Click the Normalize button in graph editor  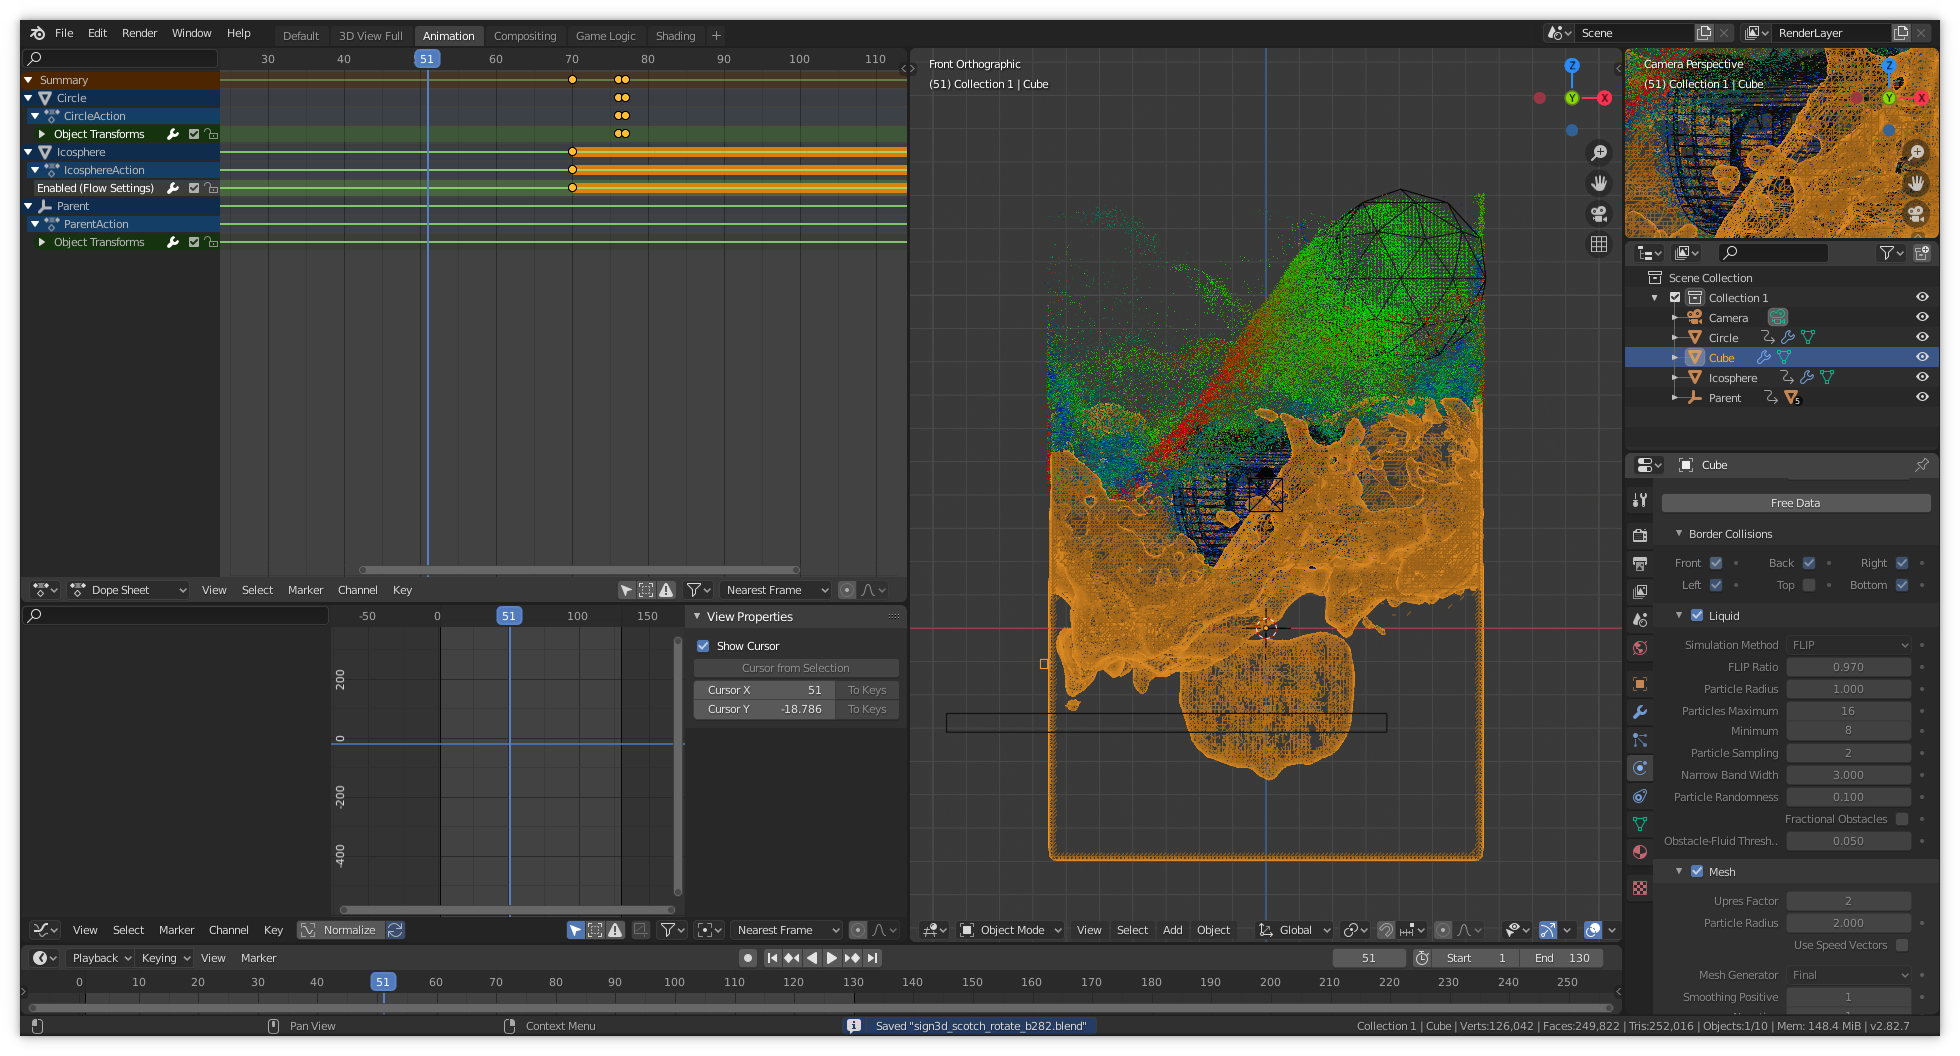339,930
